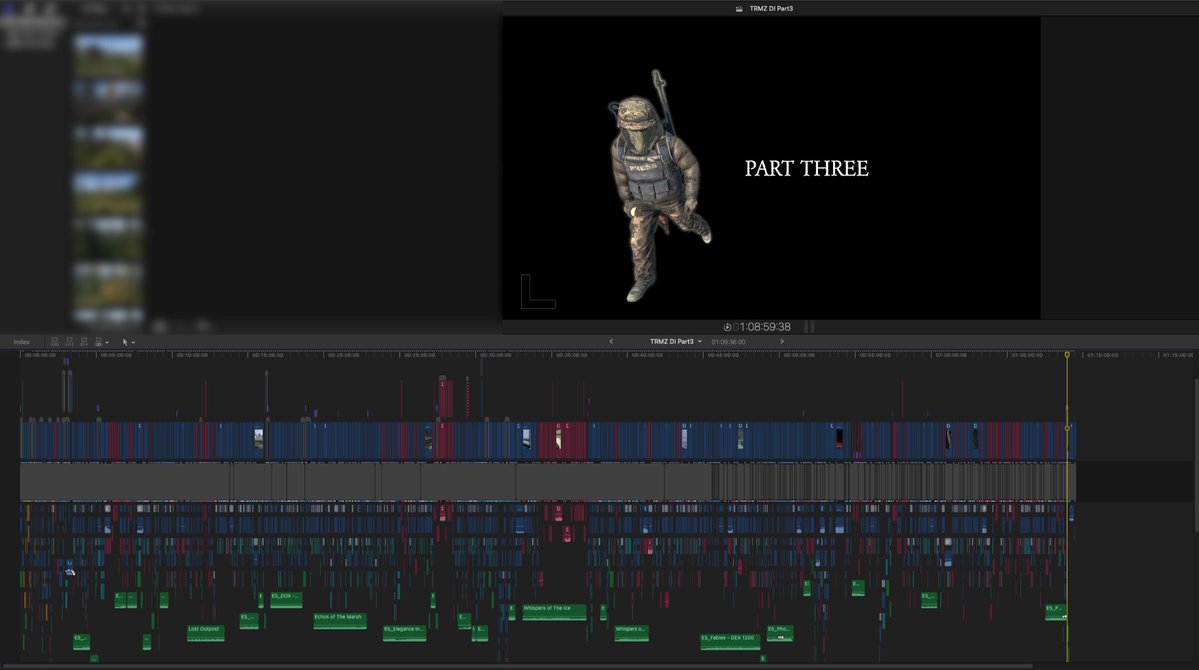The width and height of the screenshot is (1199, 670).
Task: Click the clock icon beside timecode
Action: click(x=727, y=327)
